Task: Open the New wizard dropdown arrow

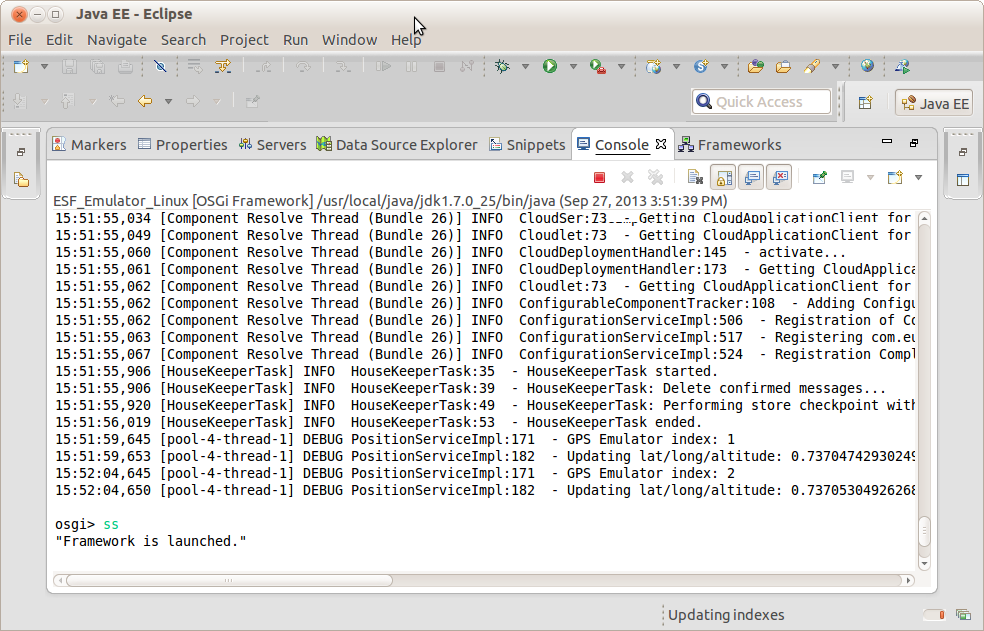Action: click(x=44, y=67)
